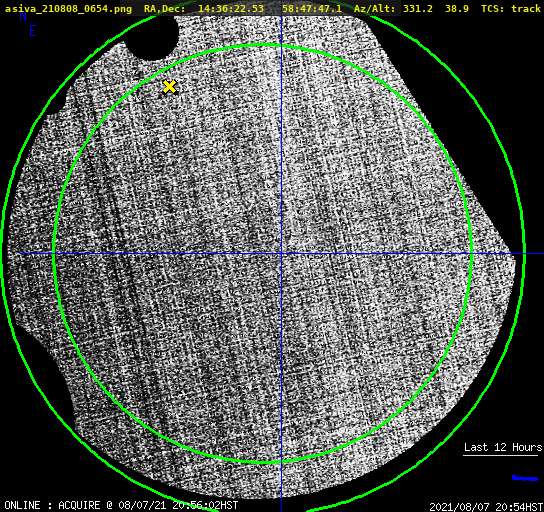
Task: Click the Dec value 58:47:47.1
Action: coord(312,8)
